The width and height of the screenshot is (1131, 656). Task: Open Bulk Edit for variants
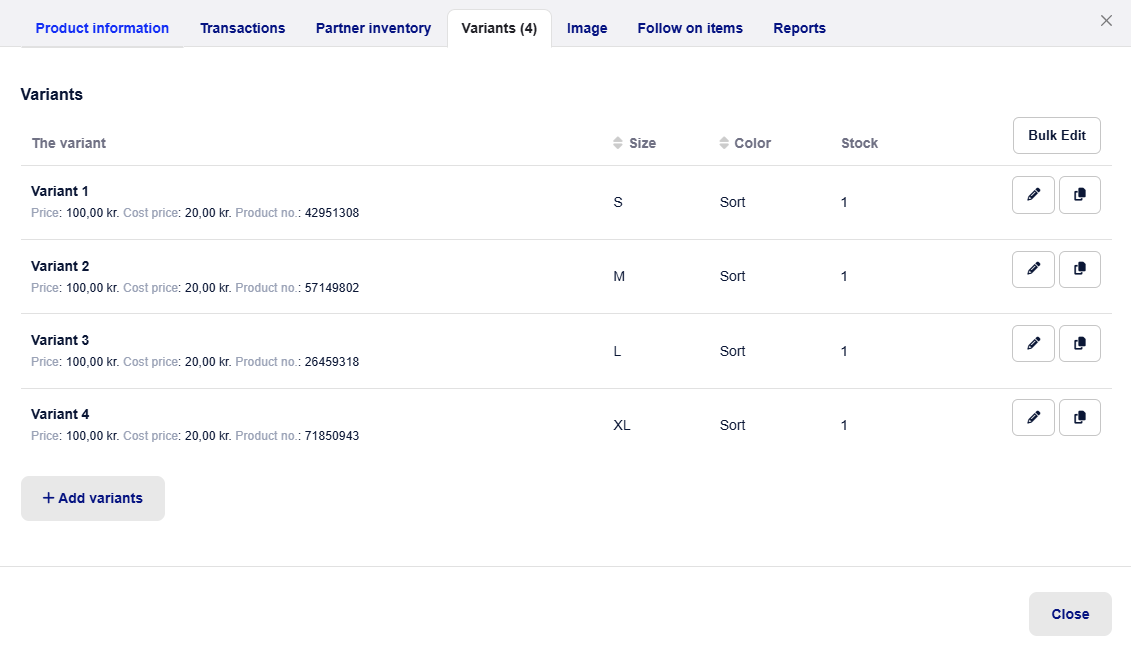point(1057,136)
